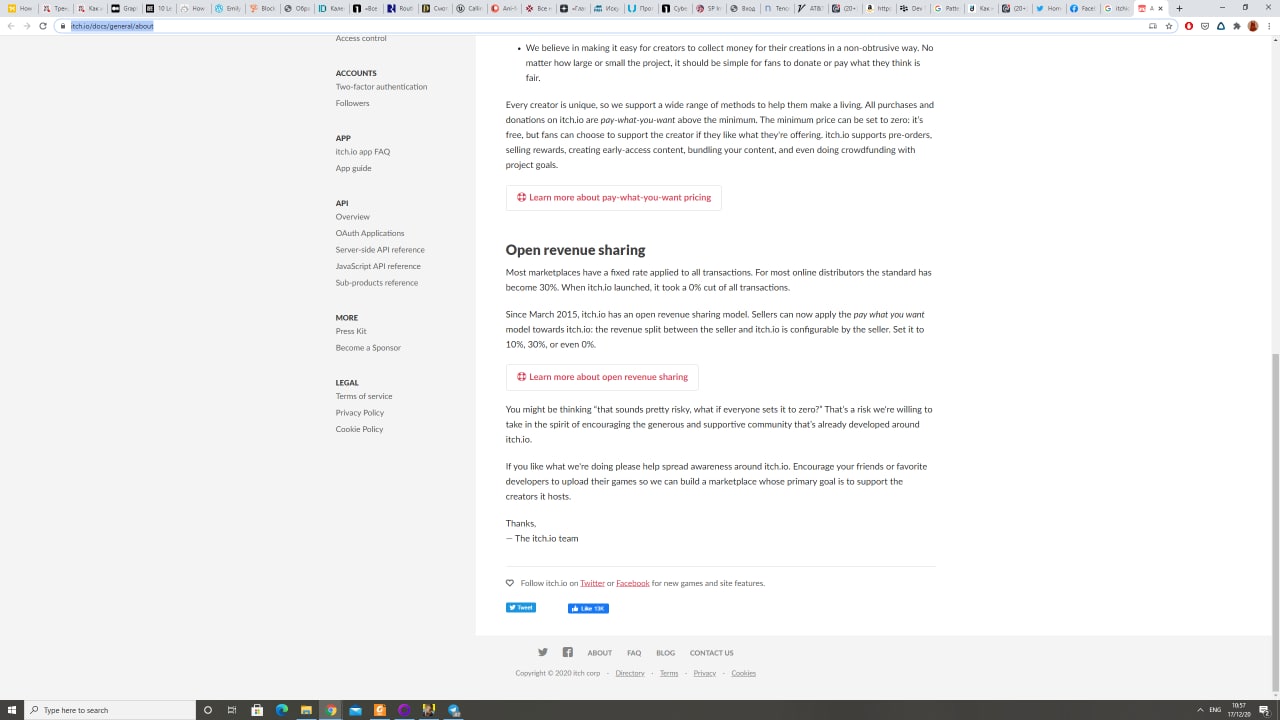Open Followers in the sidebar
This screenshot has width=1280, height=720.
click(352, 103)
